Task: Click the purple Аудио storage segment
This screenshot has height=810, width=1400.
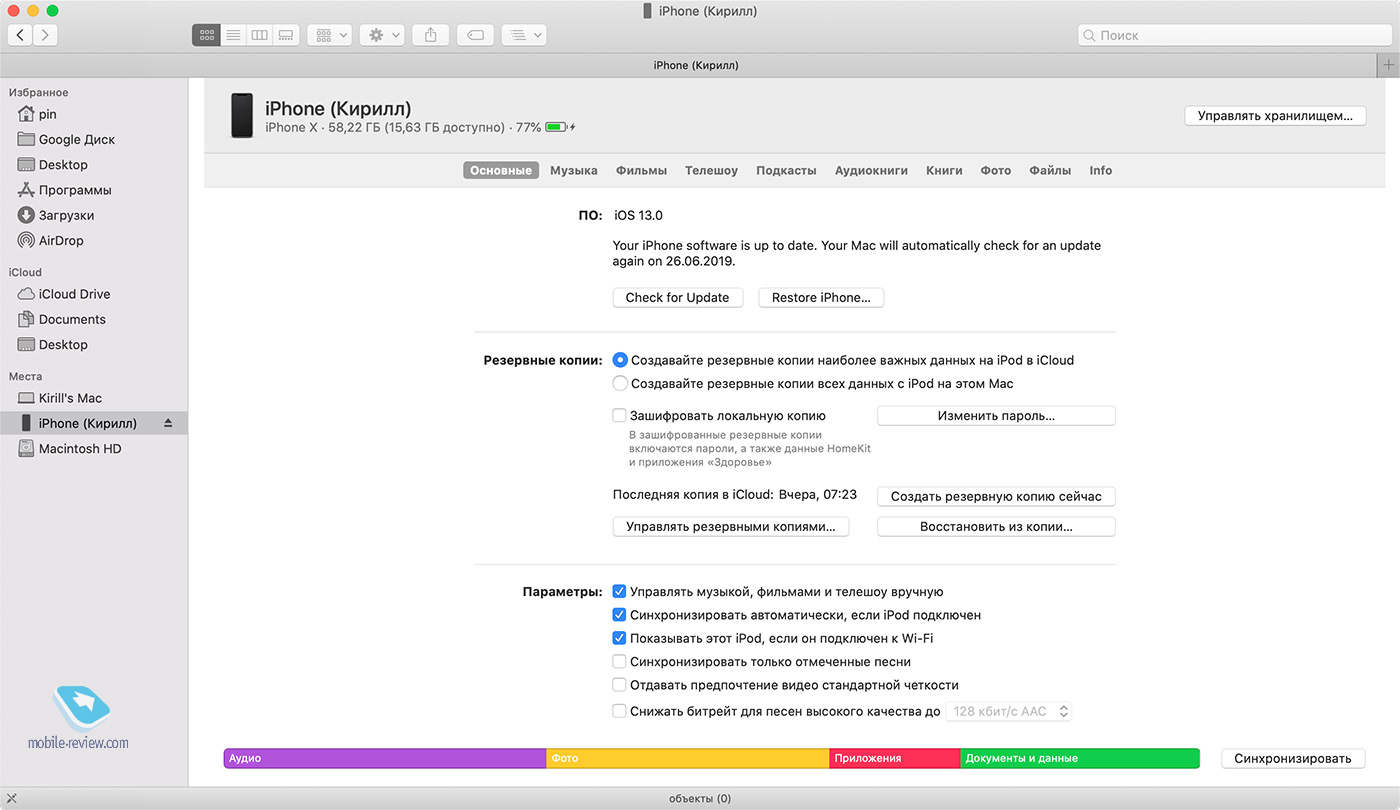Action: [x=385, y=758]
